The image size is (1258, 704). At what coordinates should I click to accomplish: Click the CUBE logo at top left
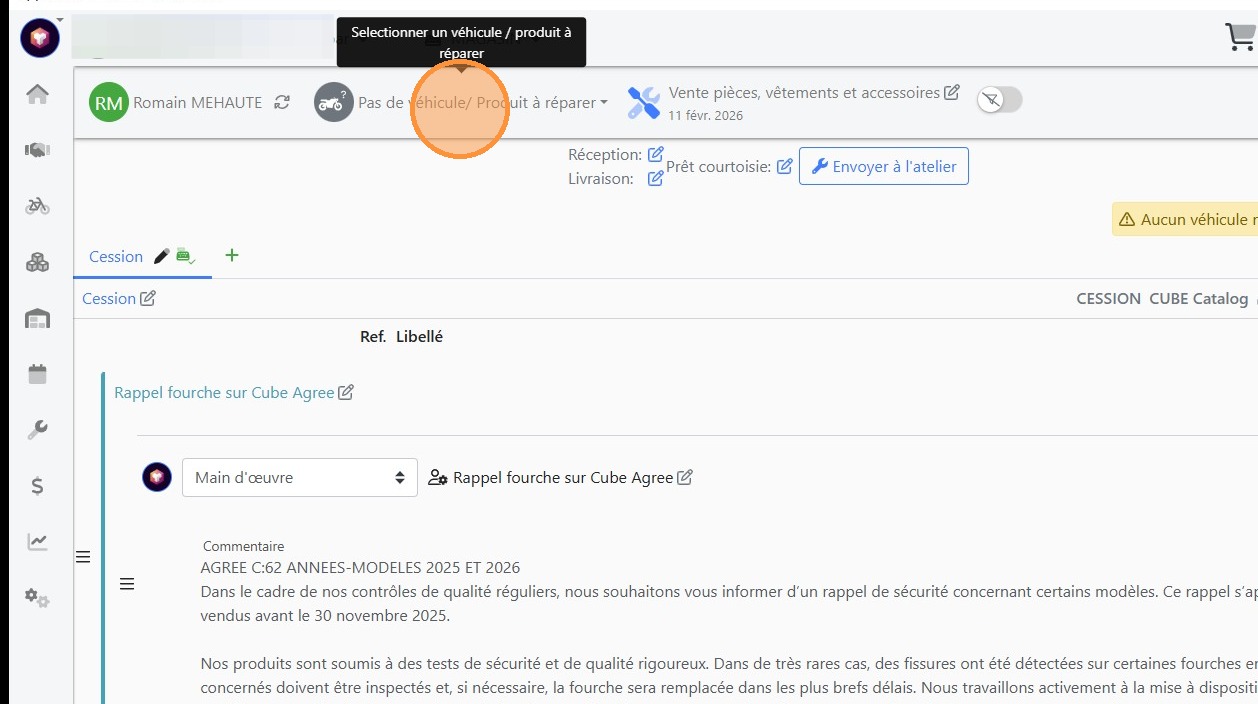(x=39, y=39)
